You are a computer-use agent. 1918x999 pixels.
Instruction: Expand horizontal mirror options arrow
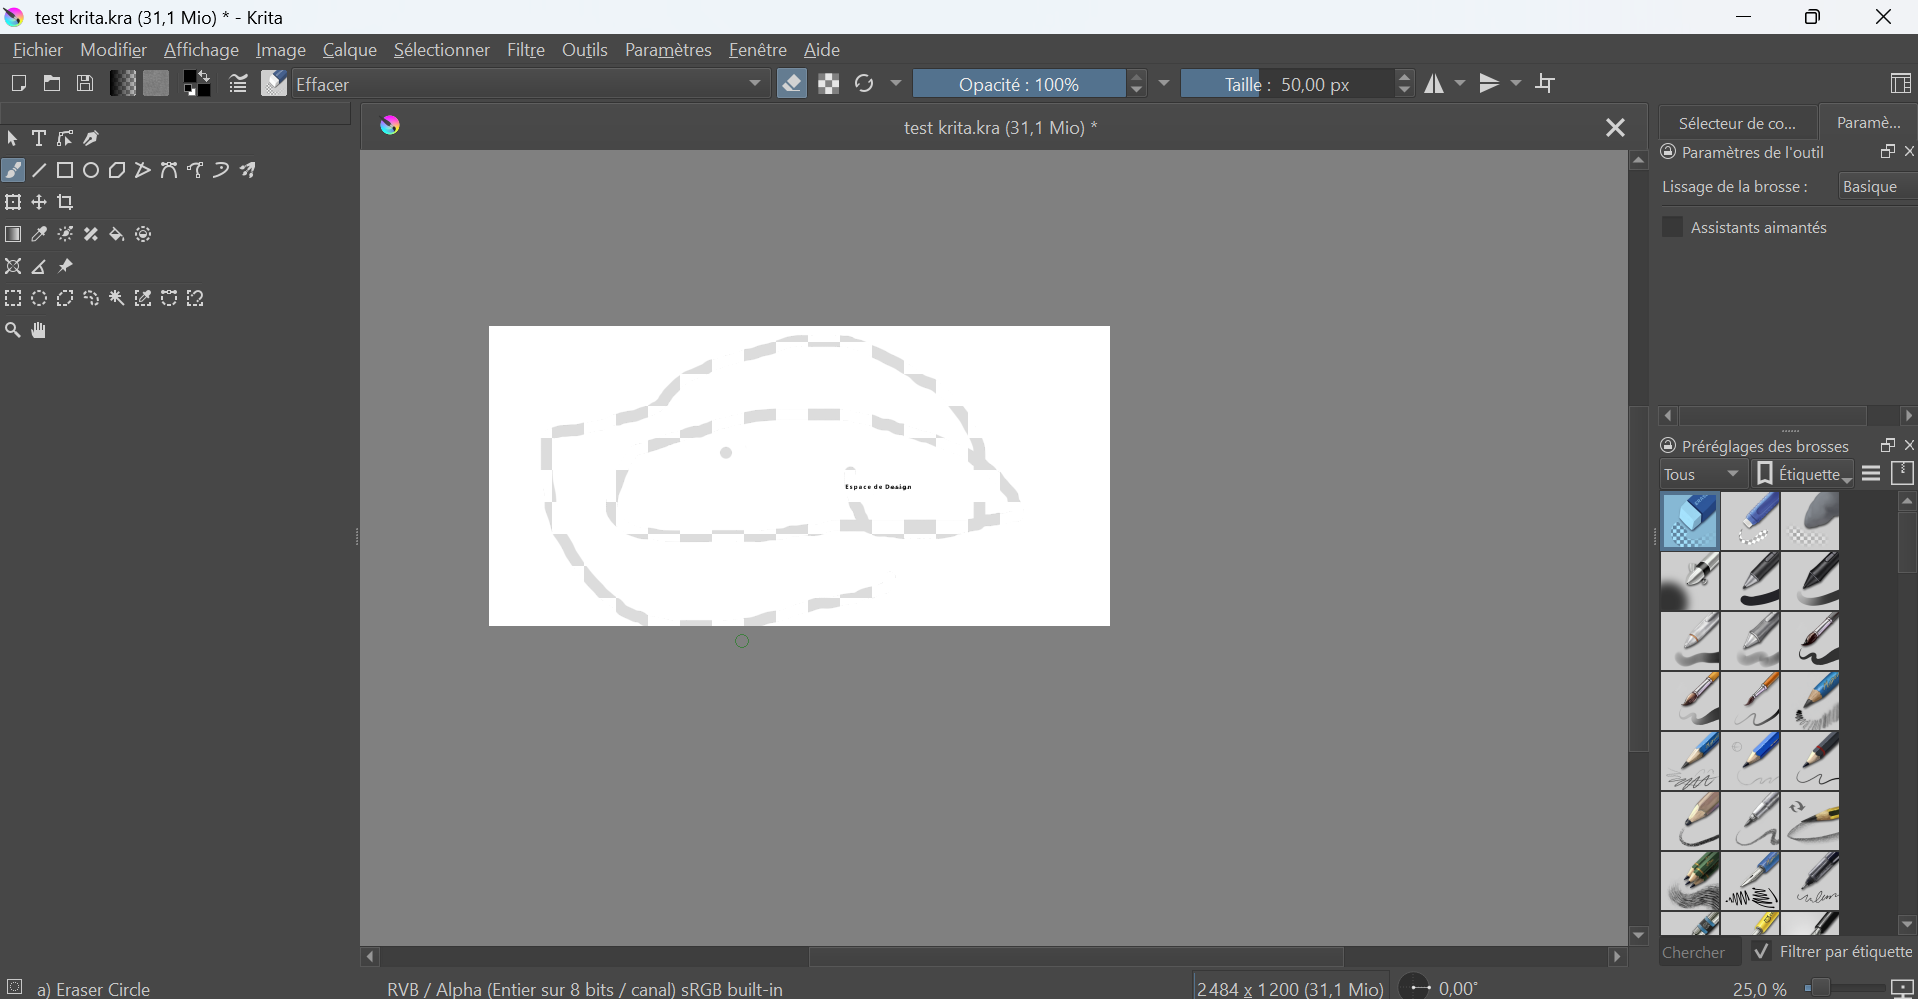(x=1460, y=84)
